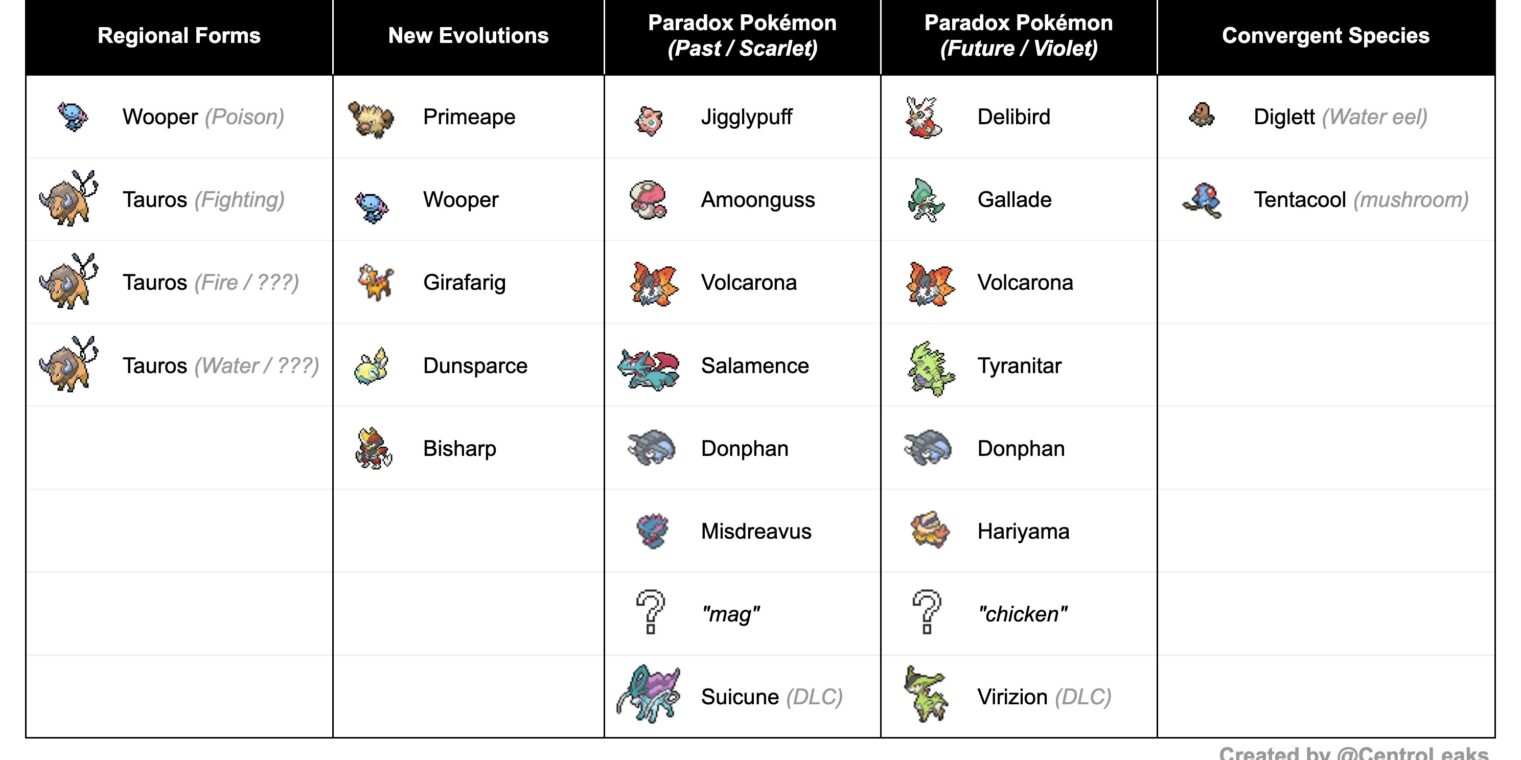The image size is (1521, 760).
Task: Click the Primeape sprite icon
Action: tap(371, 118)
